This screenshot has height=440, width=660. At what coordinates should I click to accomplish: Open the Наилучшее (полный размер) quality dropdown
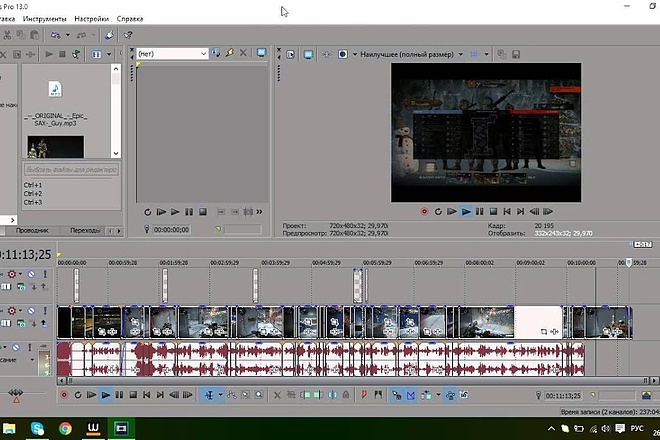click(x=411, y=54)
